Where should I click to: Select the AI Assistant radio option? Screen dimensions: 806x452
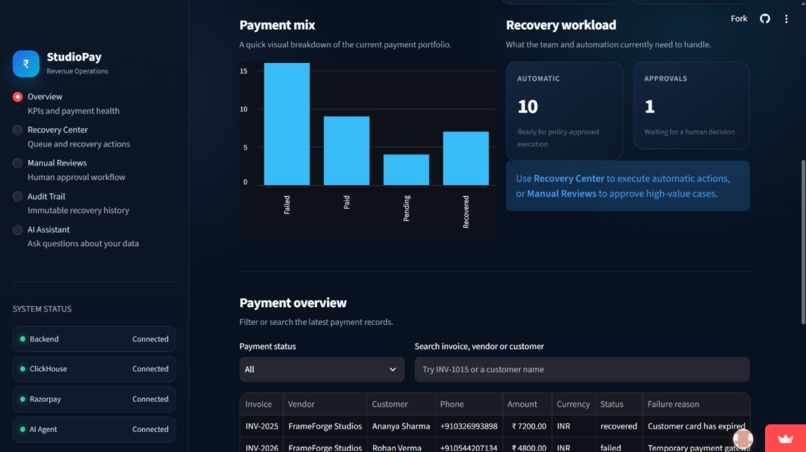pyautogui.click(x=17, y=230)
